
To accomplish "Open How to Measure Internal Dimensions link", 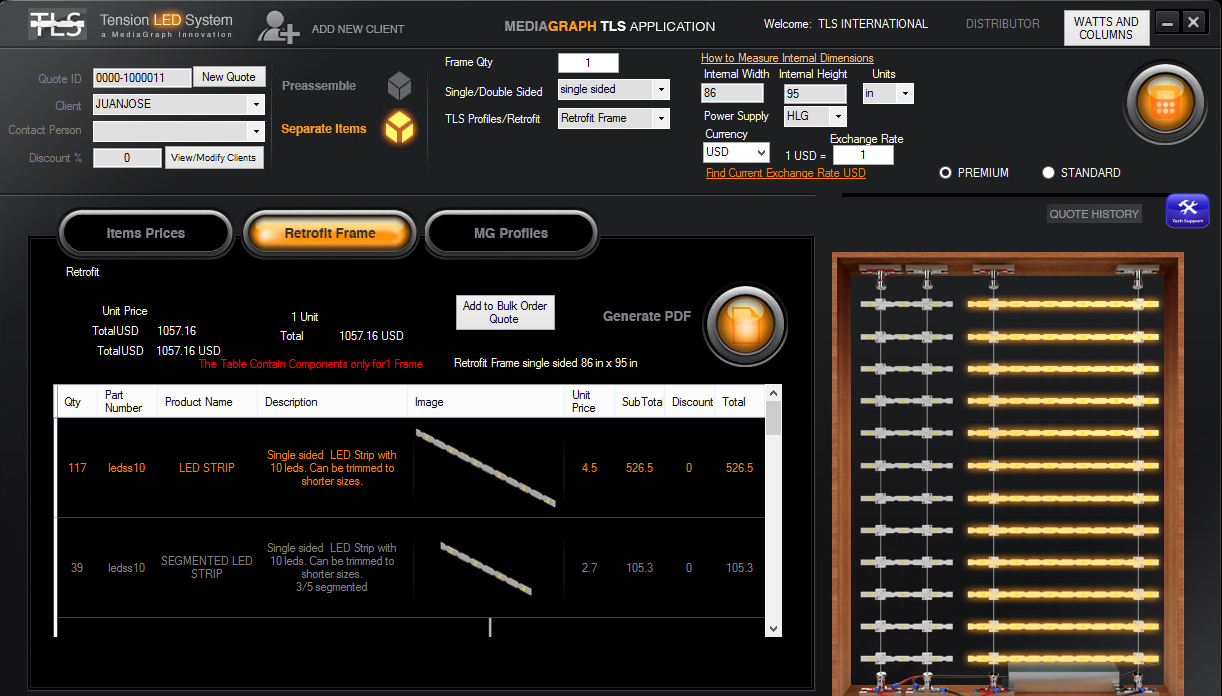I will pos(787,58).
